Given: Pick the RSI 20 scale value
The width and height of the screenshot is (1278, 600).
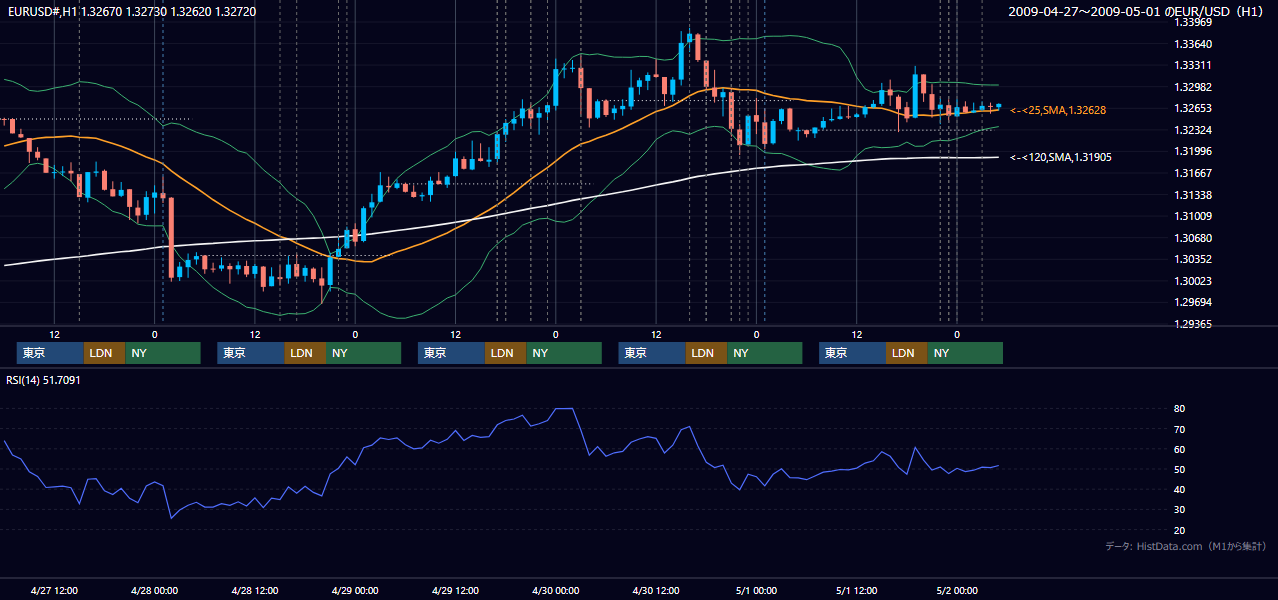Looking at the screenshot, I should pos(1180,530).
